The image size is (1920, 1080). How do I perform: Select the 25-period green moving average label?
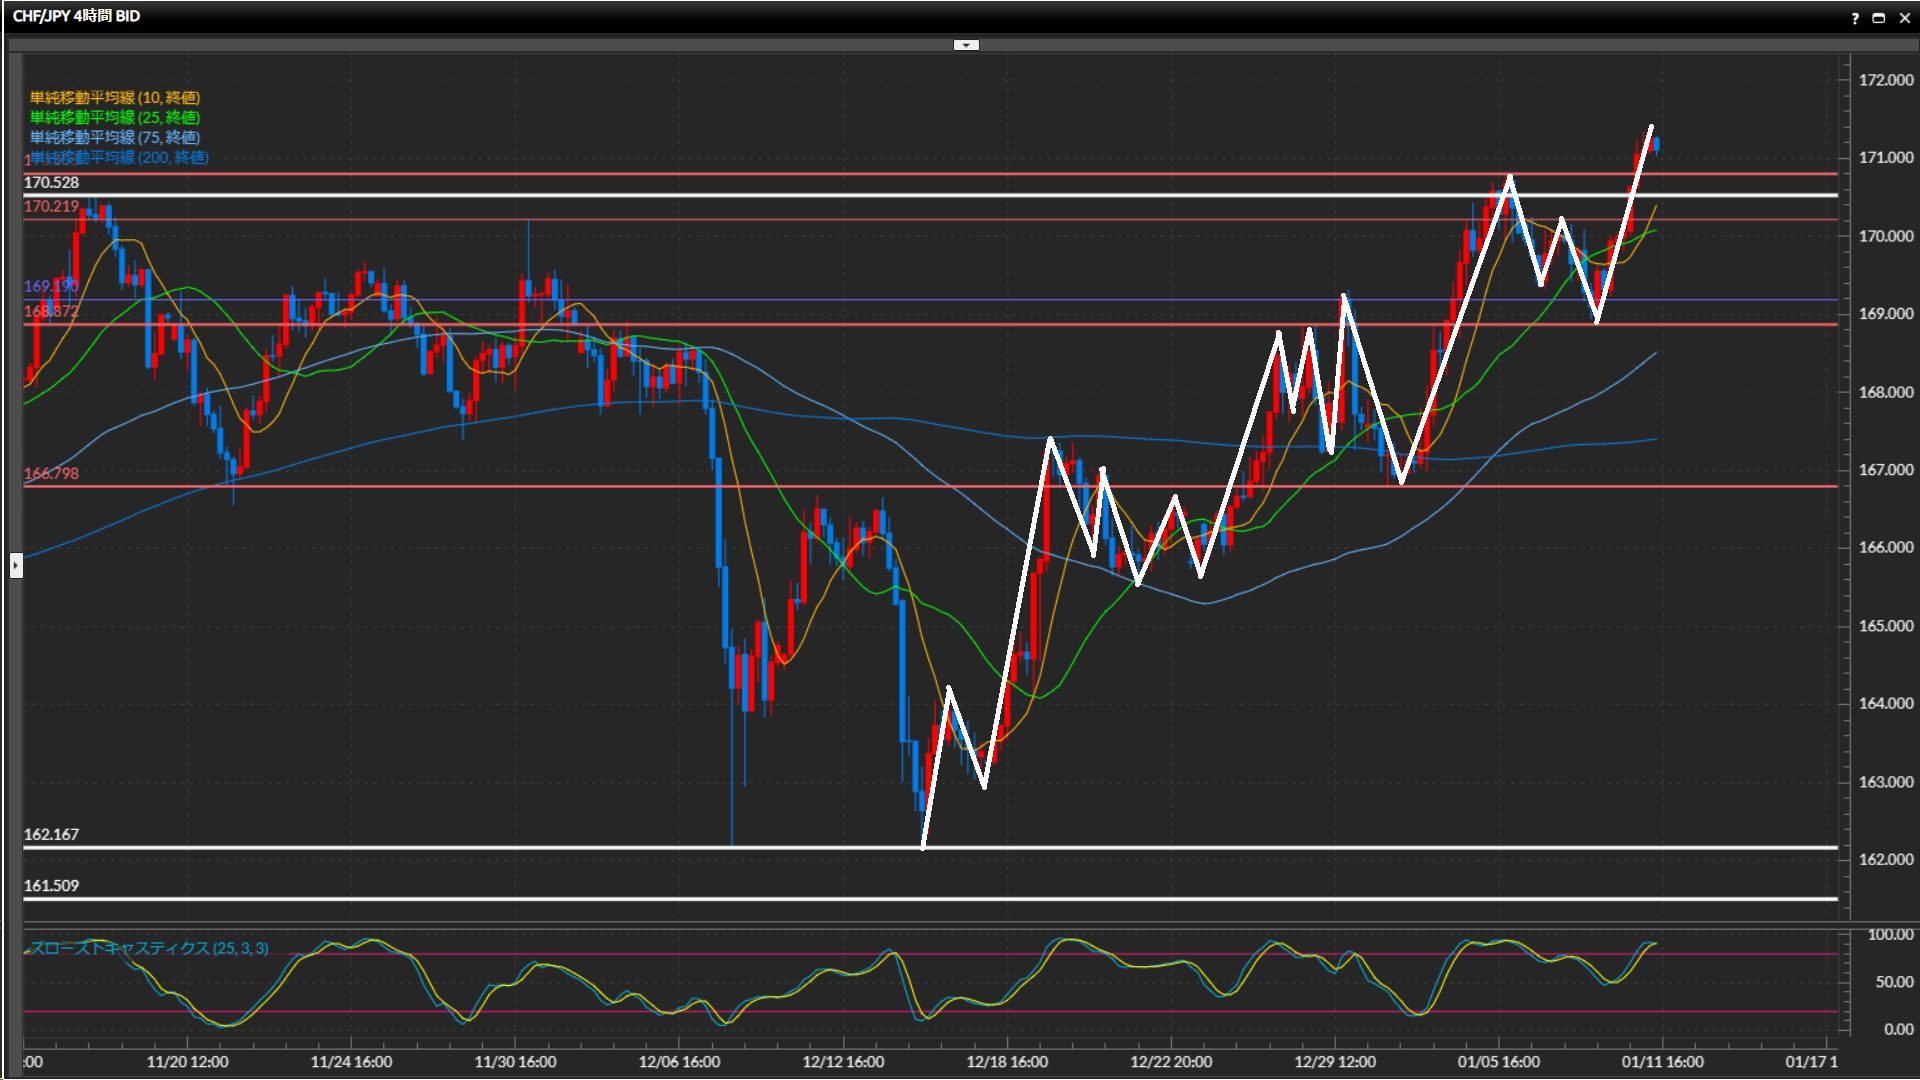pos(115,117)
